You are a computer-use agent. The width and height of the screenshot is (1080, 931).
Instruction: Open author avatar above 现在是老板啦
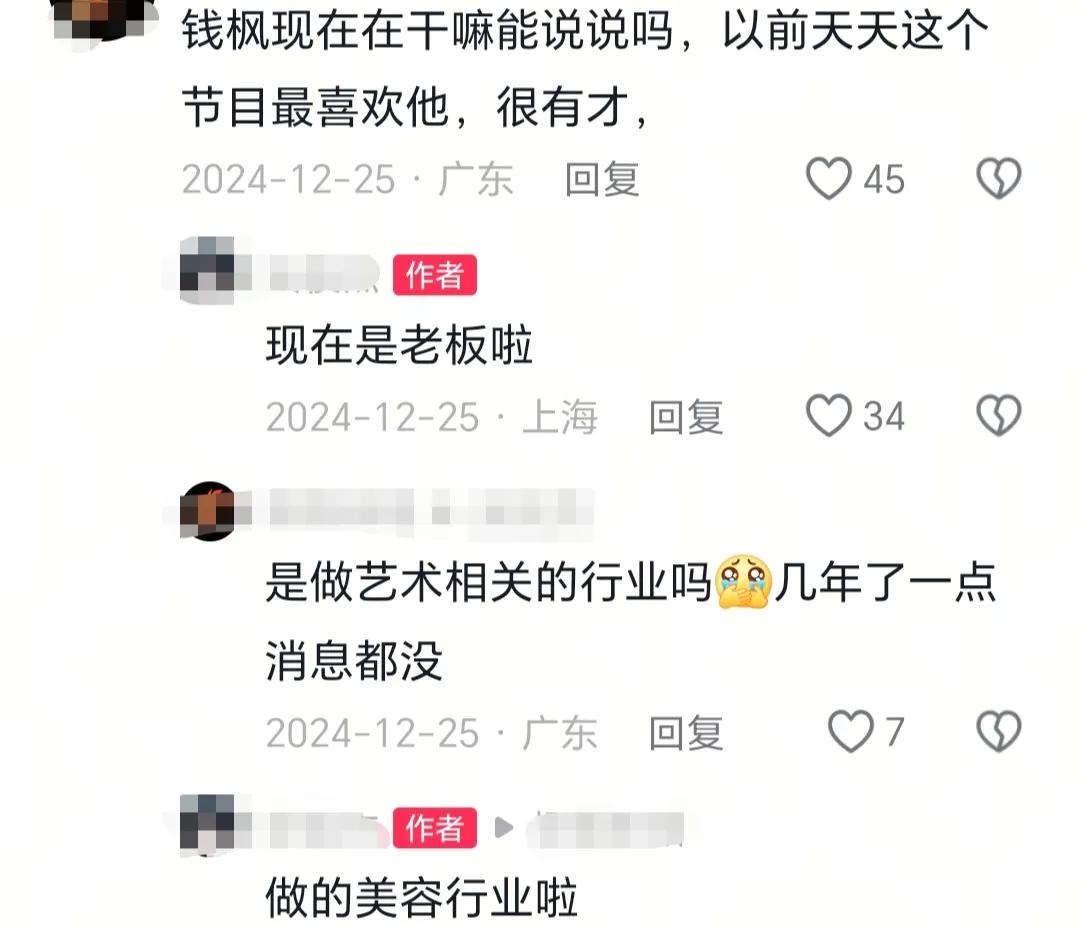click(x=207, y=270)
